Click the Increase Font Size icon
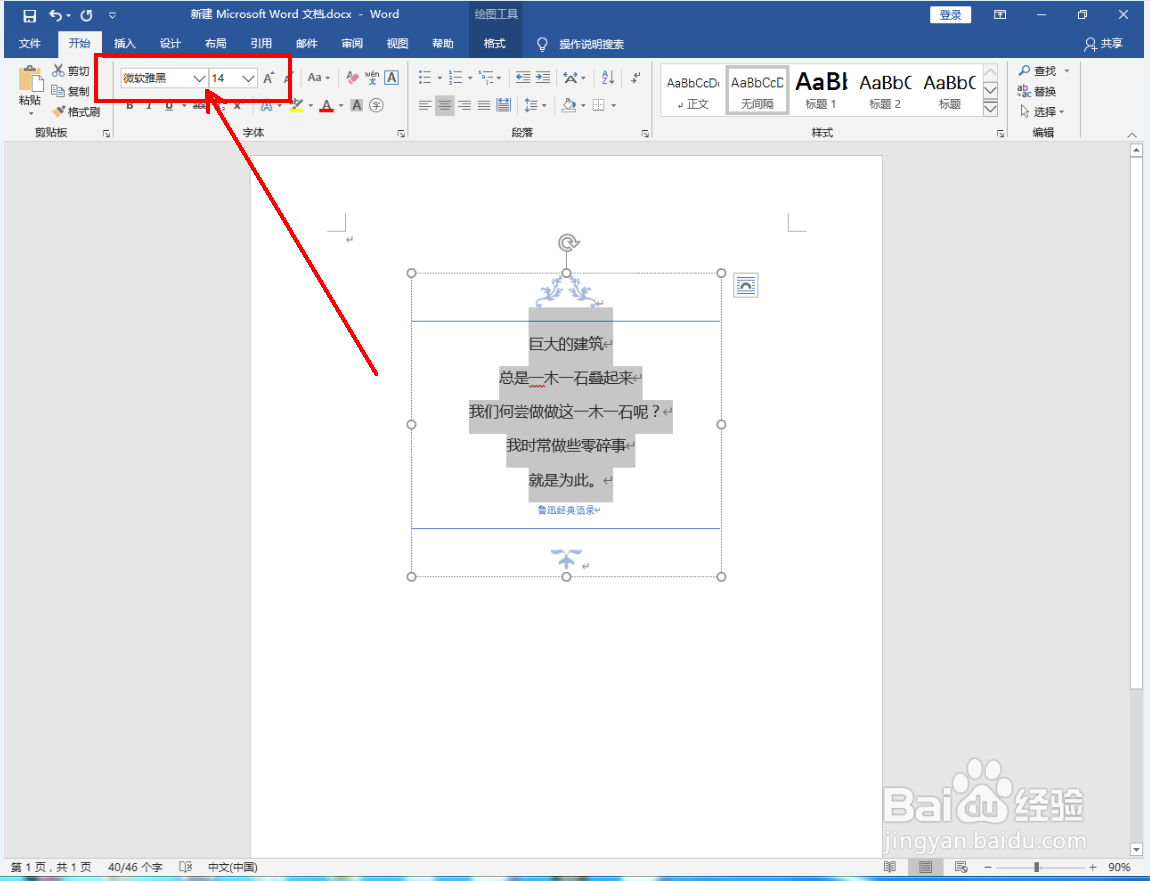Image resolution: width=1150 pixels, height=881 pixels. [267, 77]
